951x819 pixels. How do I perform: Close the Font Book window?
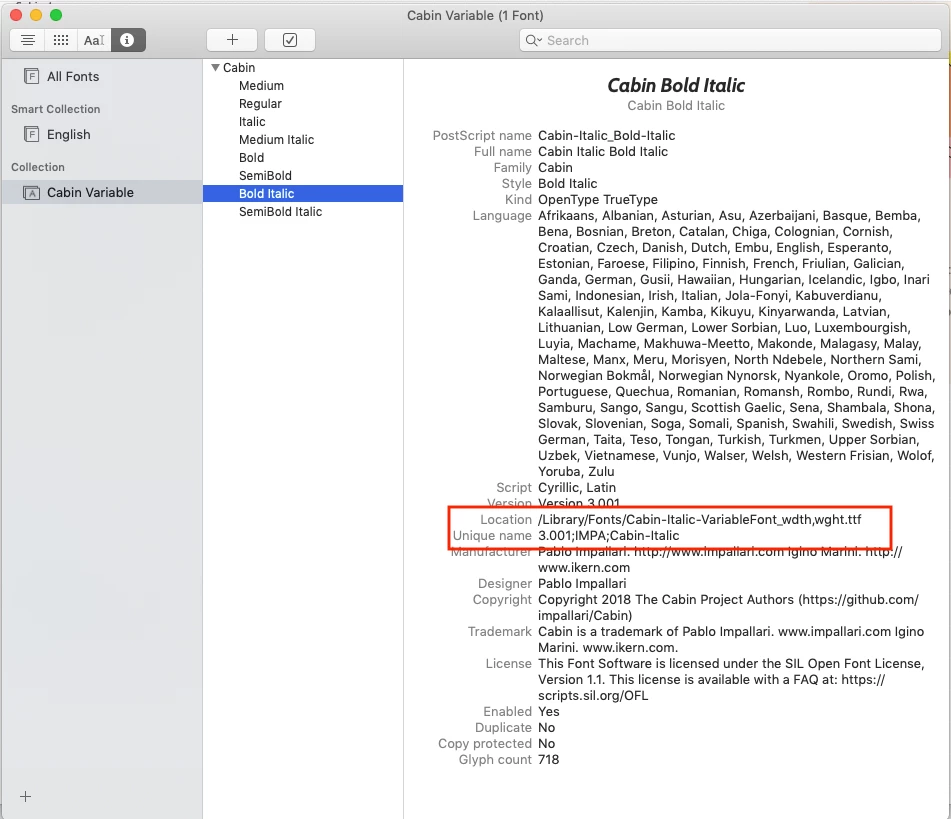[x=16, y=15]
